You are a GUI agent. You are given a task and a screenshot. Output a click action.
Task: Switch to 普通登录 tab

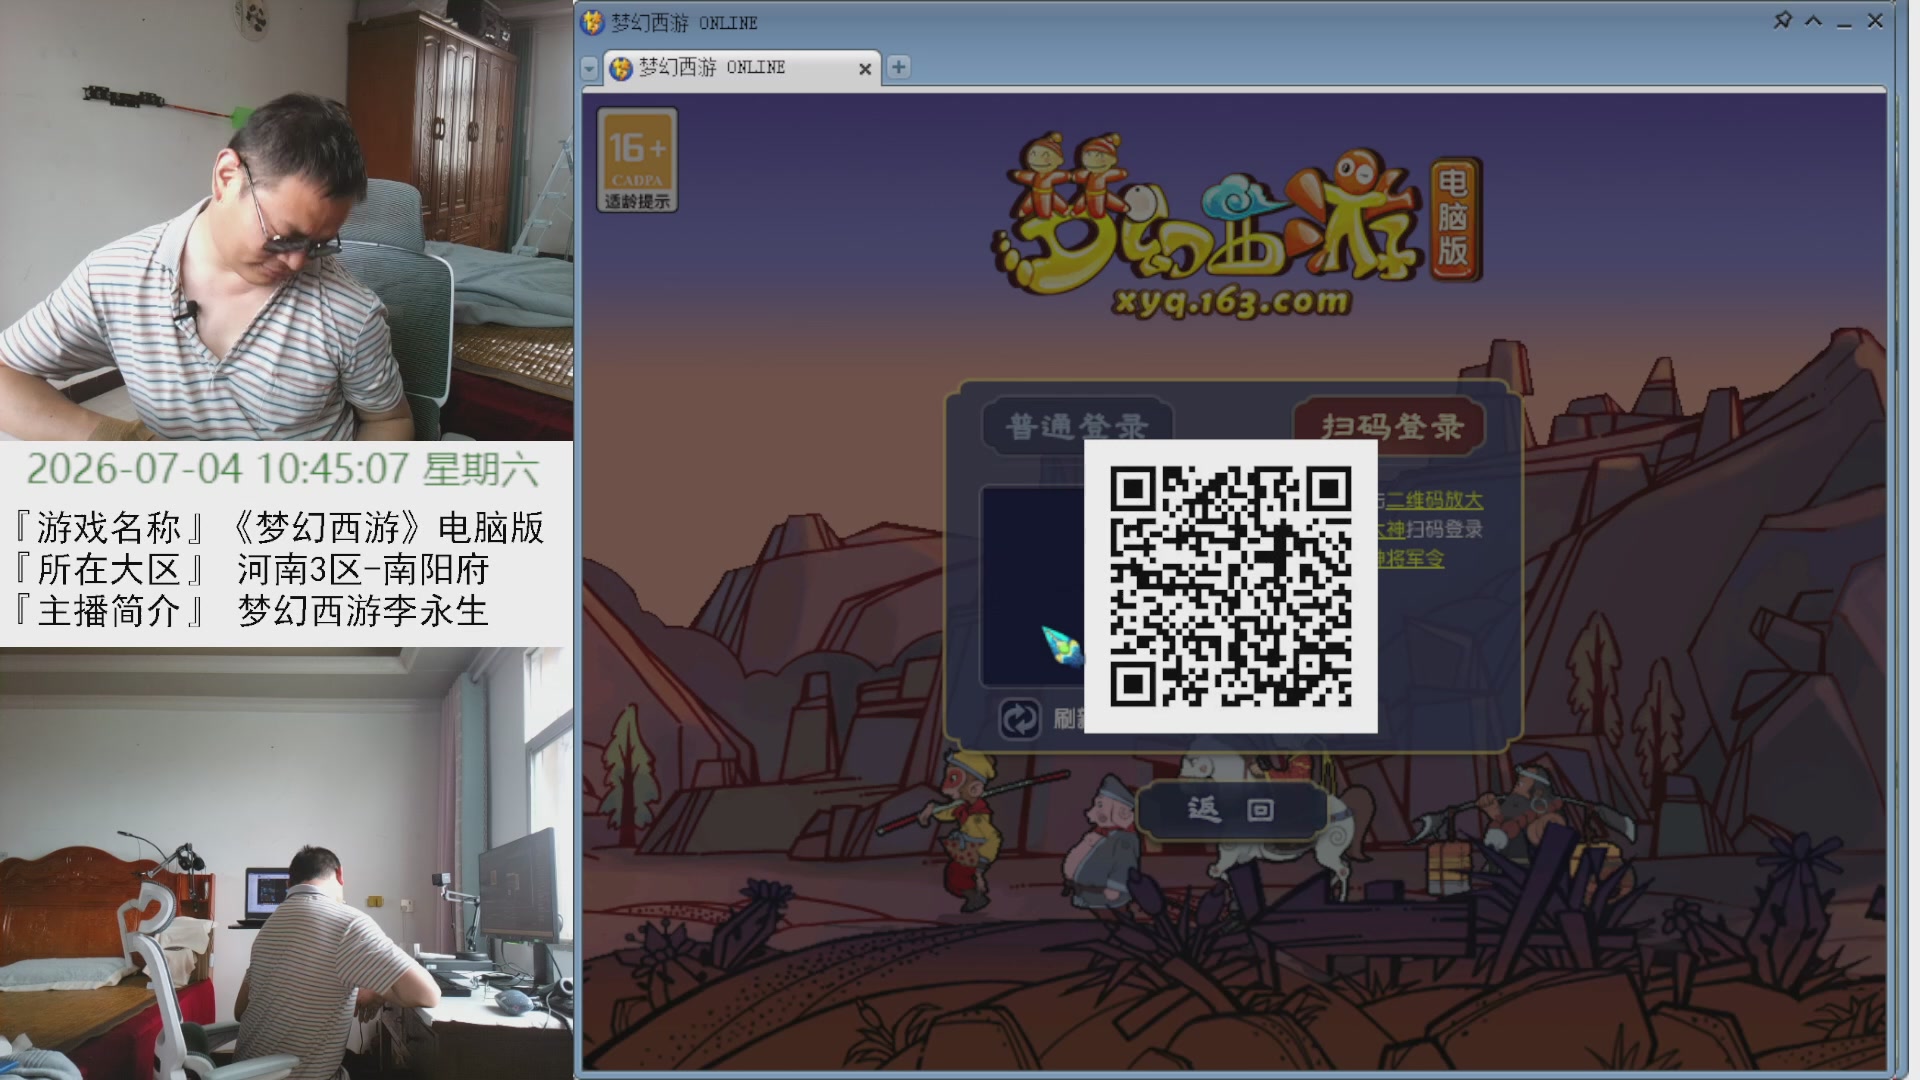[x=1077, y=427]
